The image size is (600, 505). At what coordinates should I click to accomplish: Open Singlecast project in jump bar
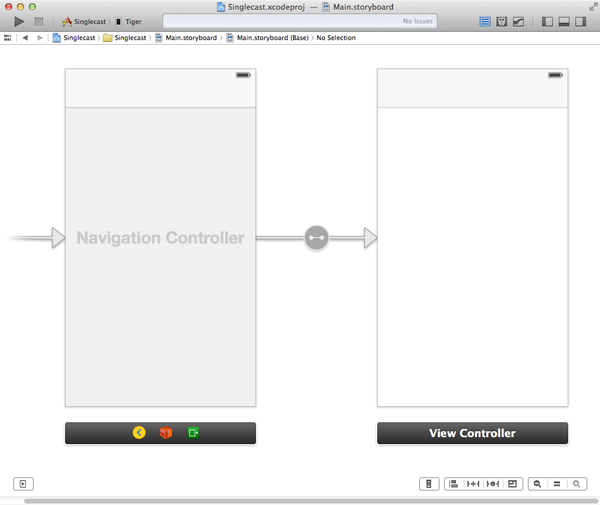point(74,37)
